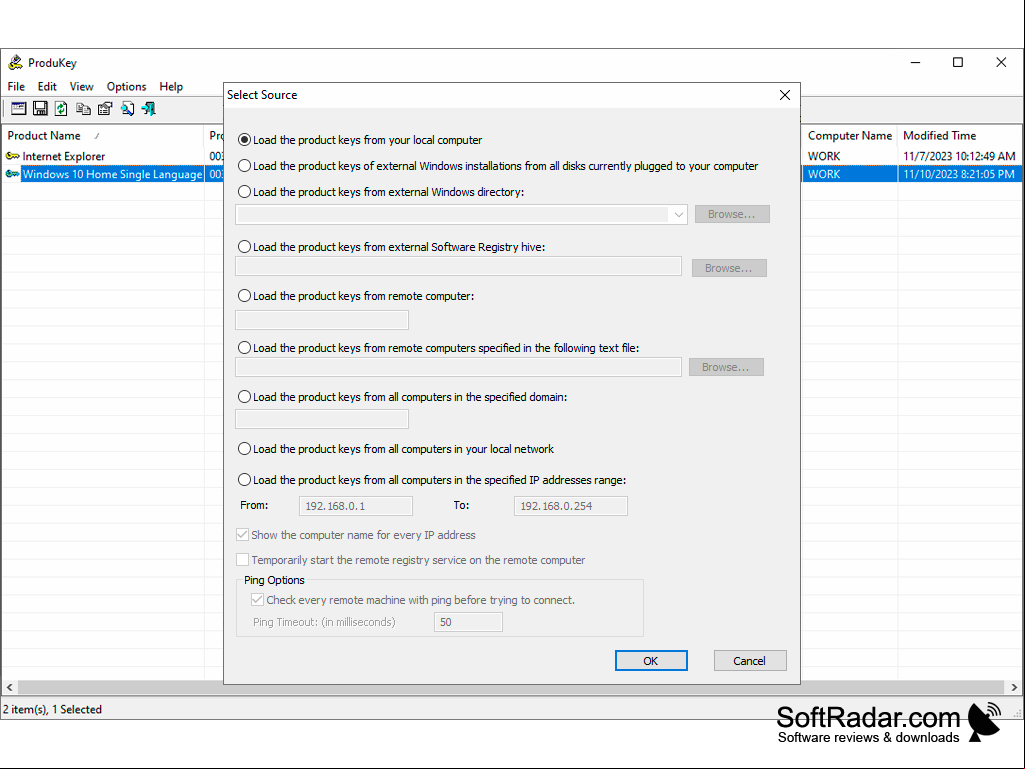Click the 11/7/2023 10:12:49 AM modified time
This screenshot has height=769, width=1025.
coord(959,156)
